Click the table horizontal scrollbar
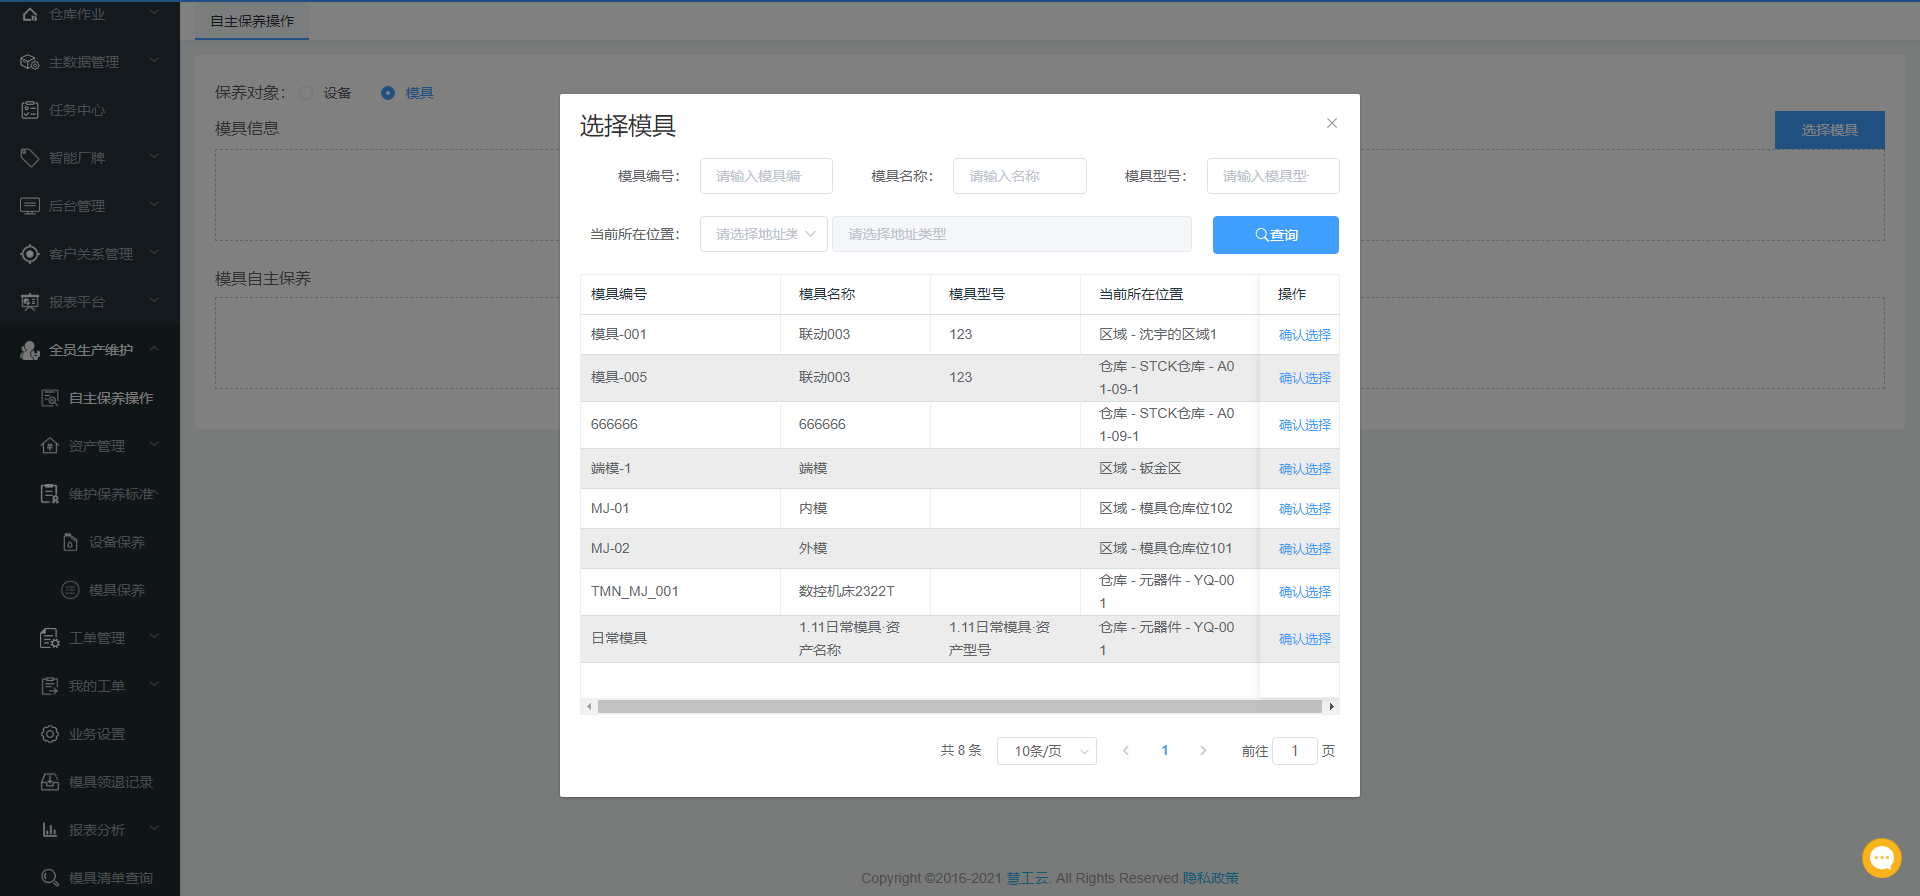Screen dimensions: 1920x896 [959, 707]
